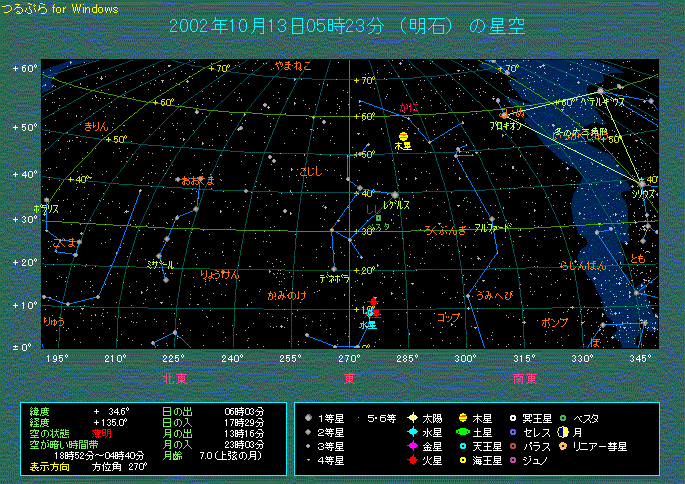Viewport: 685px width, 484px height.
Task: Click the 表示方向 display direction label
Action: (47, 466)
